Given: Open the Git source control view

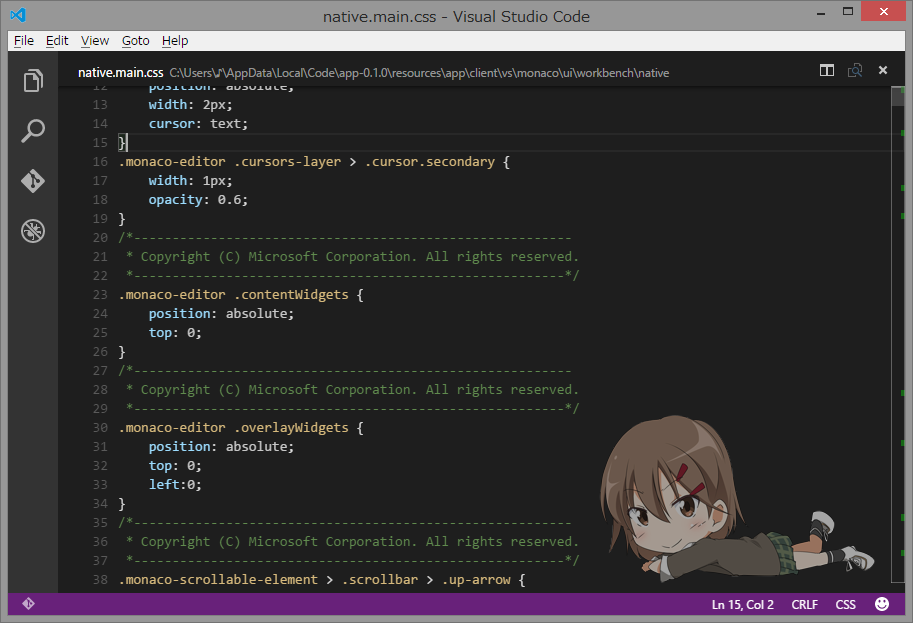Looking at the screenshot, I should click(x=33, y=181).
